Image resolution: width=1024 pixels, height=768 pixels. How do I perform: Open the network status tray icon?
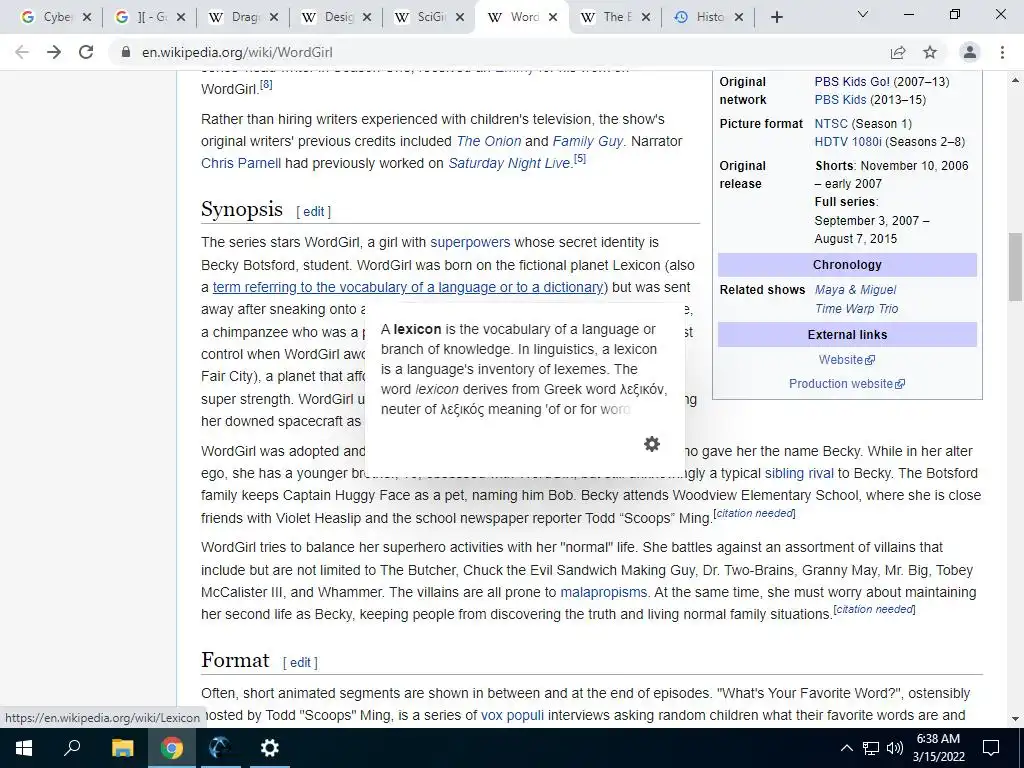pyautogui.click(x=871, y=748)
